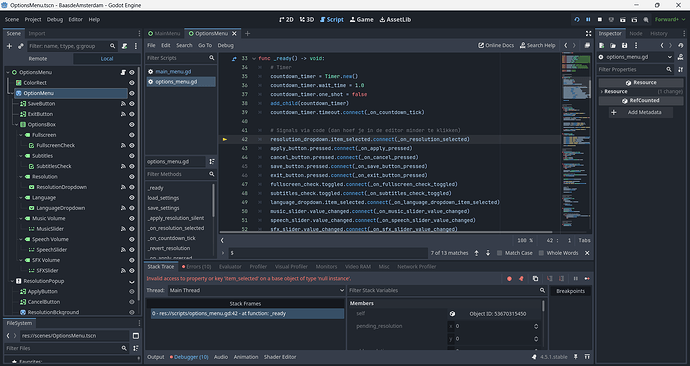The height and width of the screenshot is (366, 690).
Task: Stop the running project
Action: click(x=599, y=19)
